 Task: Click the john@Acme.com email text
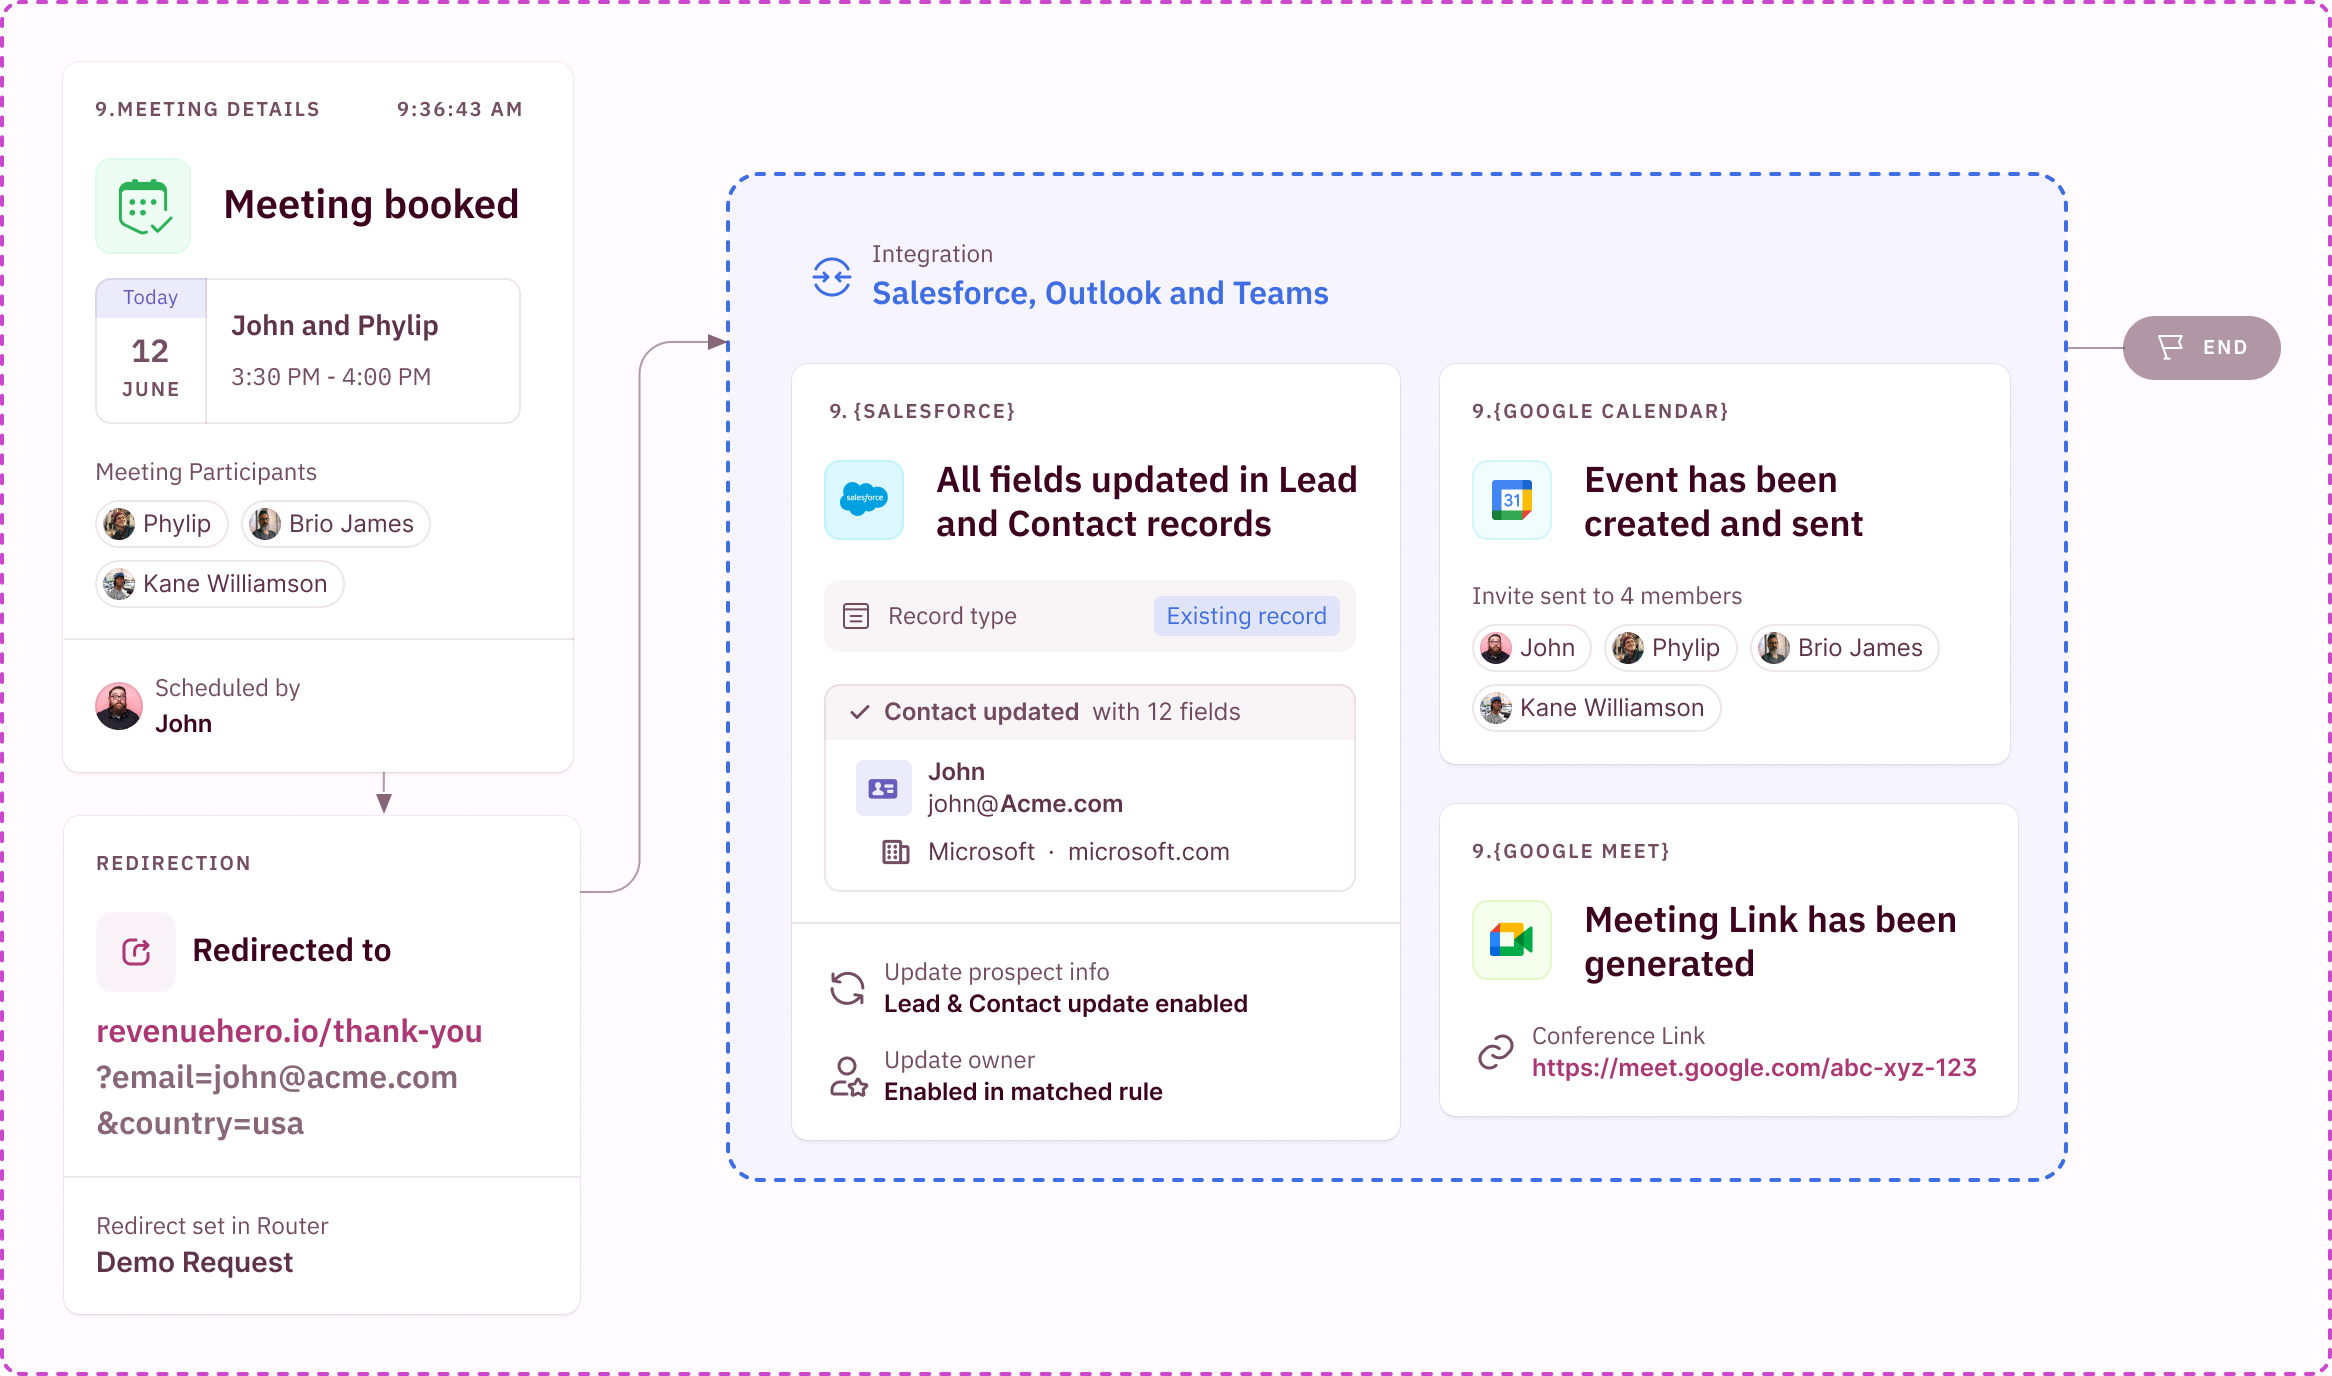pos(1025,804)
